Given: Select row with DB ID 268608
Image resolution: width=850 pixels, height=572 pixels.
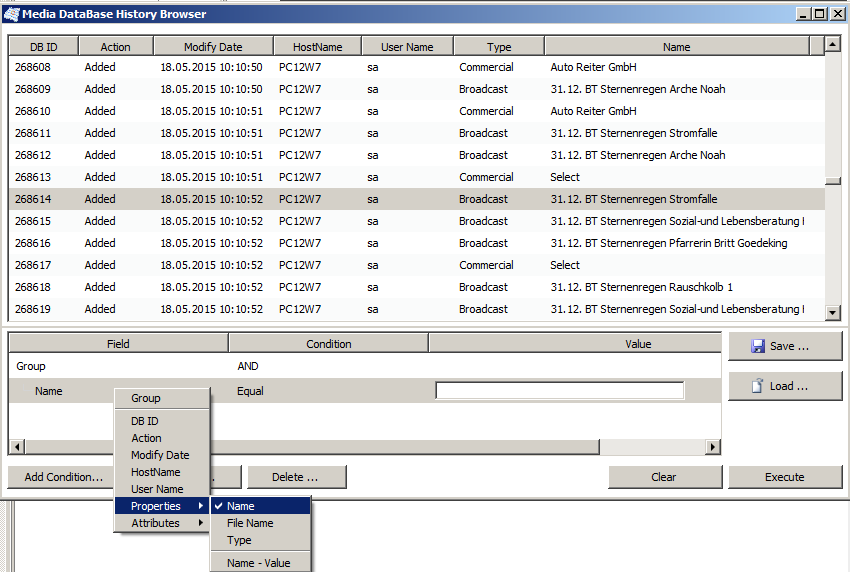Looking at the screenshot, I should click(417, 67).
